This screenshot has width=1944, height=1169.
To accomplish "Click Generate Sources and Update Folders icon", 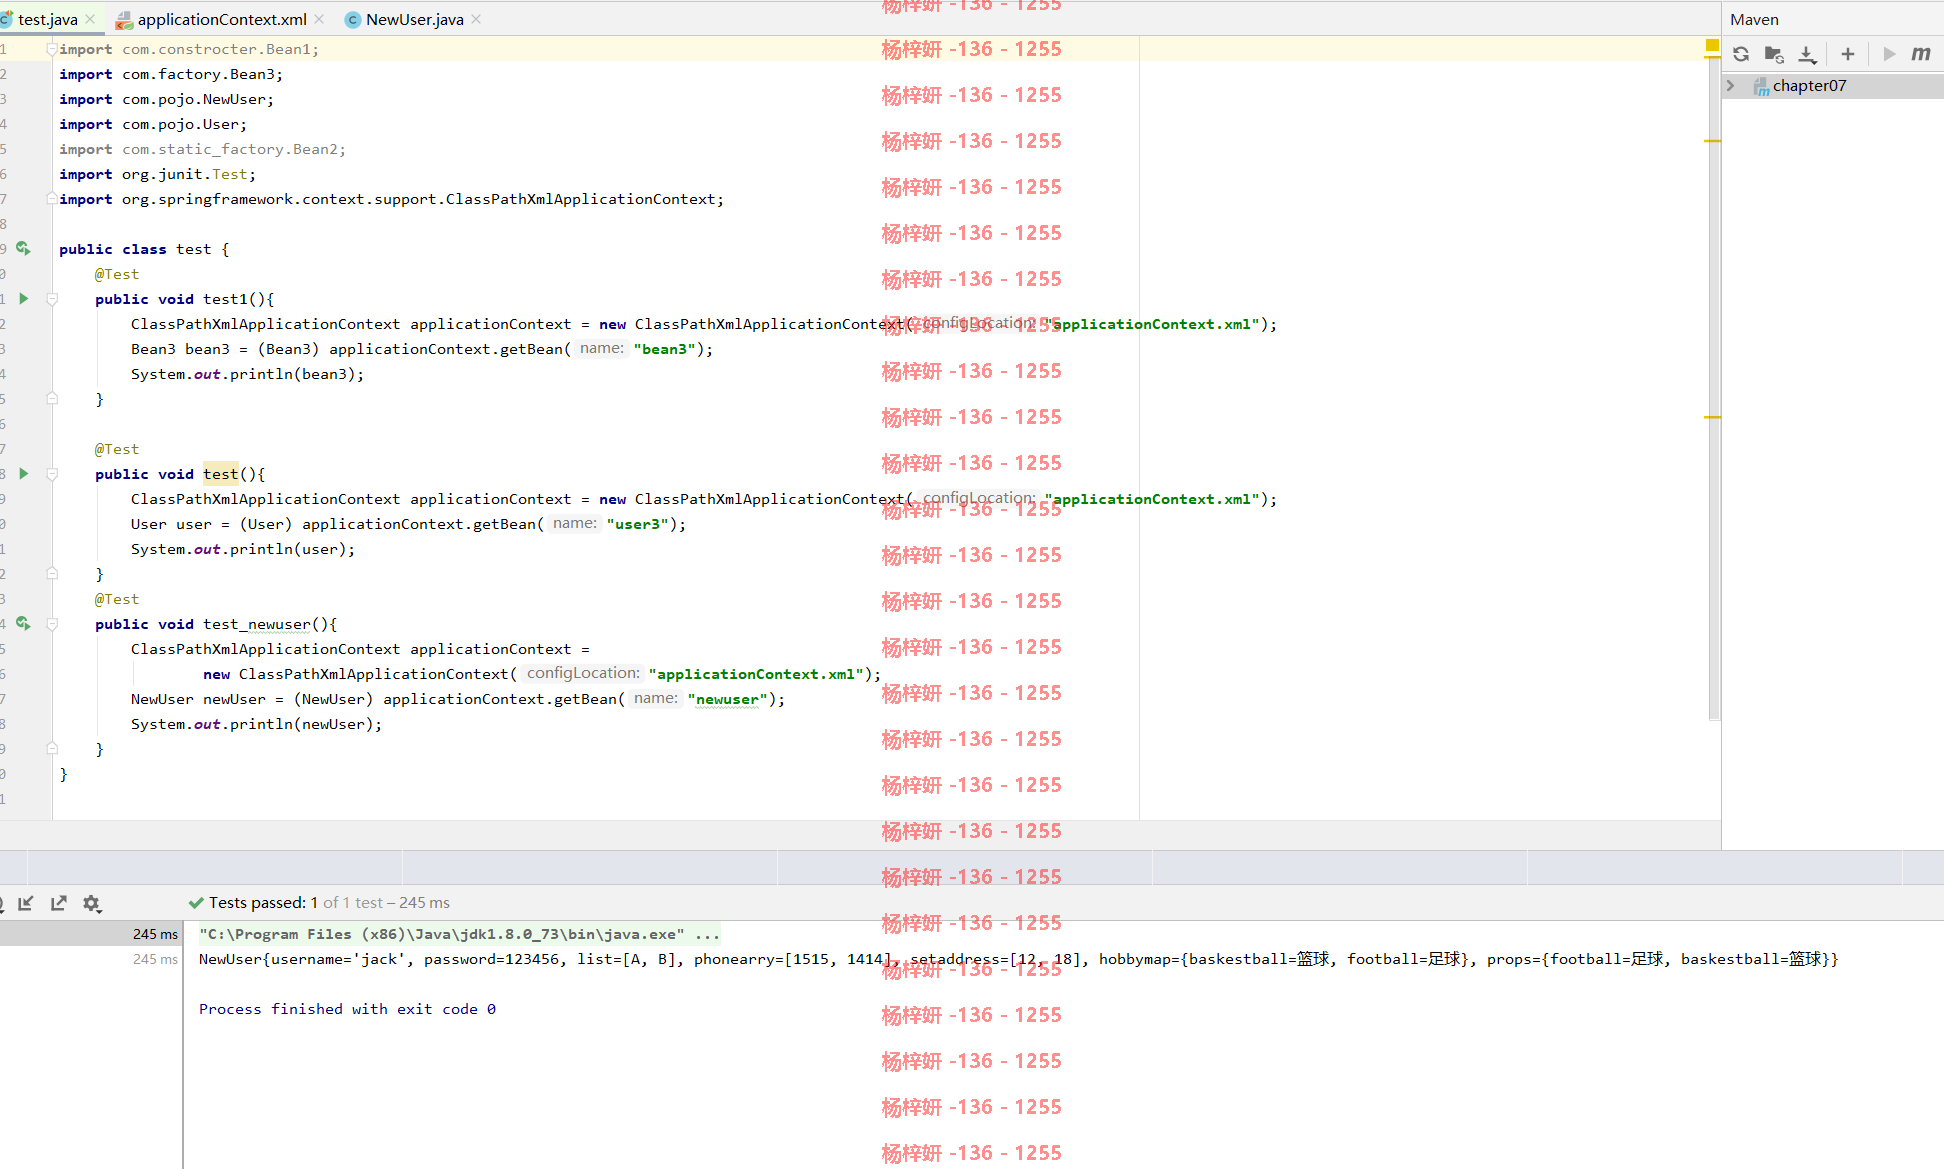I will (x=1774, y=54).
